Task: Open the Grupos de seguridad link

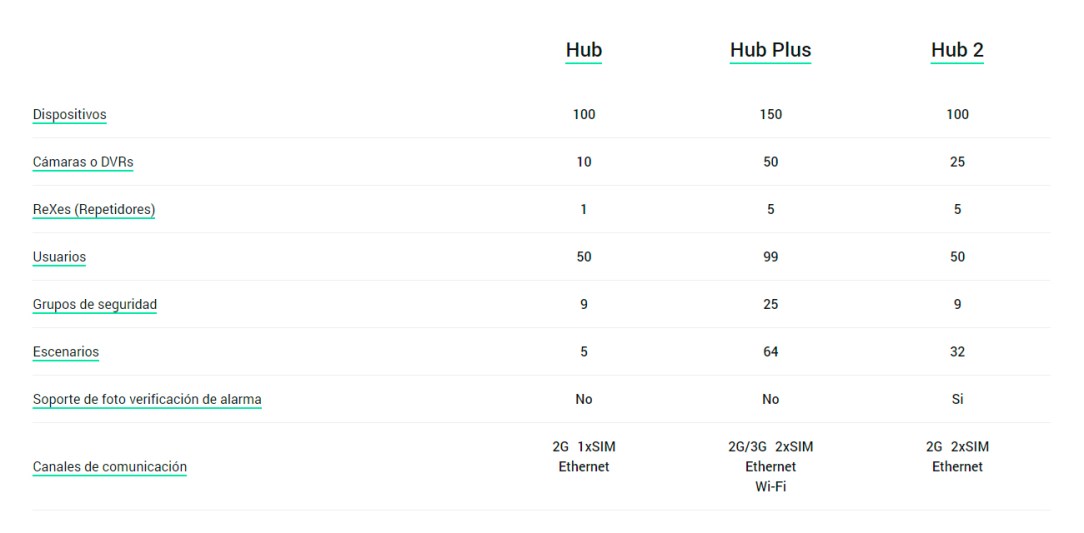Action: 95,304
